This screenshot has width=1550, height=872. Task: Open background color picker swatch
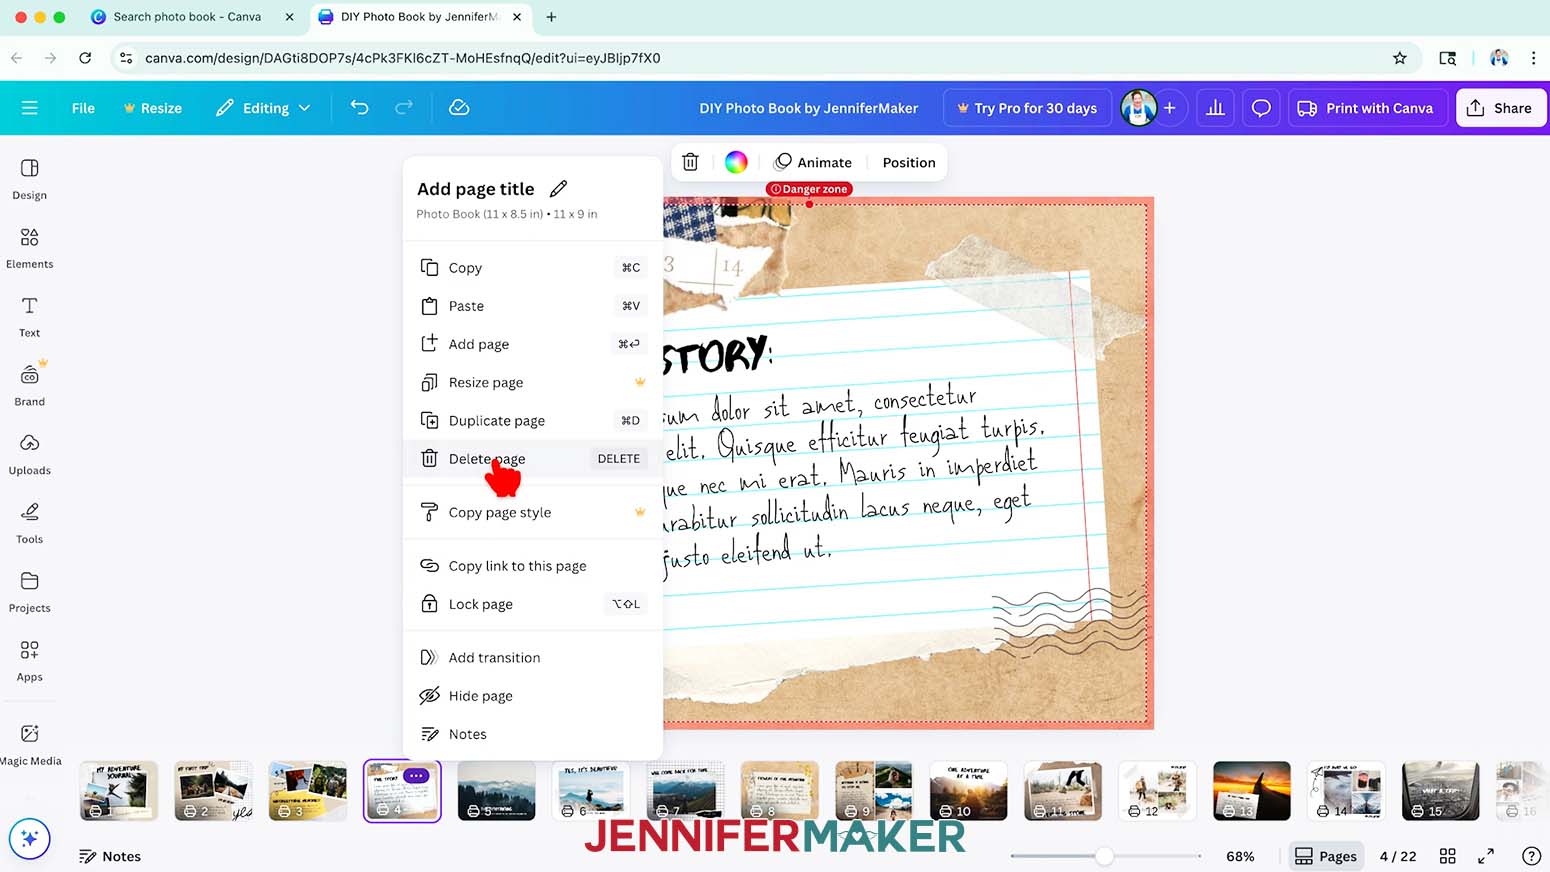coord(736,162)
